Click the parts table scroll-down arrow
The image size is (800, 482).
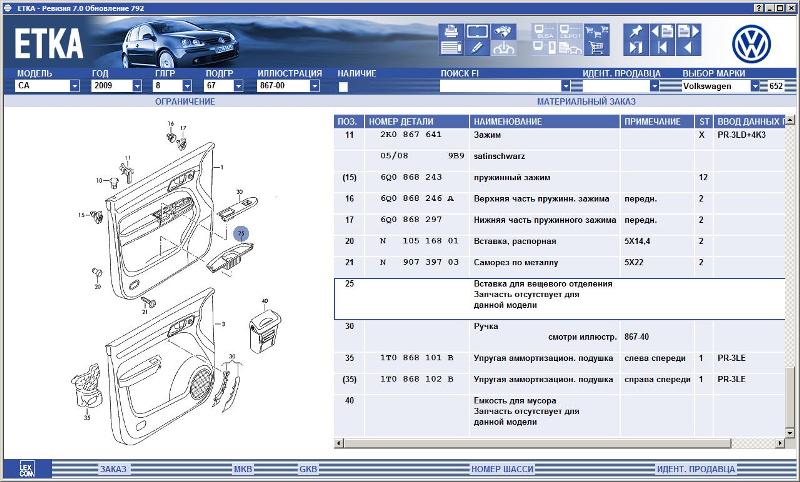(790, 433)
